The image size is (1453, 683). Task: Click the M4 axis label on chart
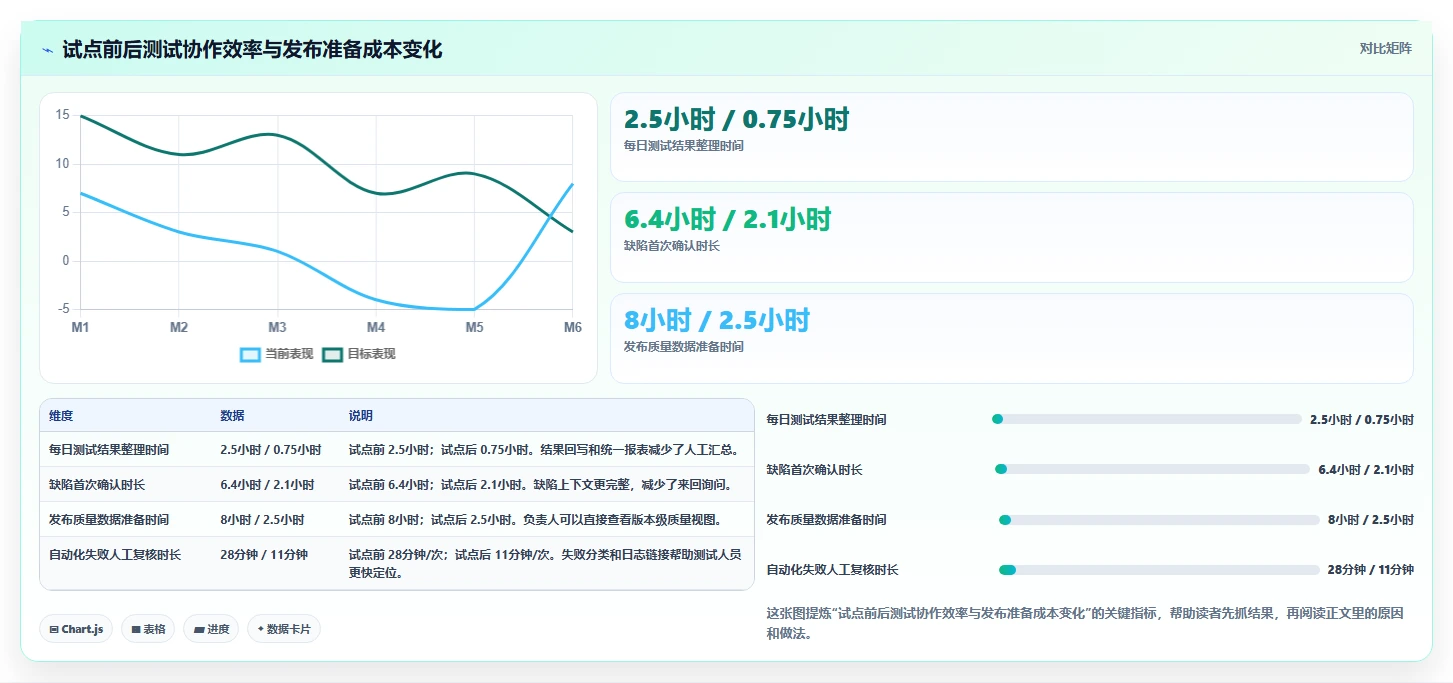tap(376, 327)
